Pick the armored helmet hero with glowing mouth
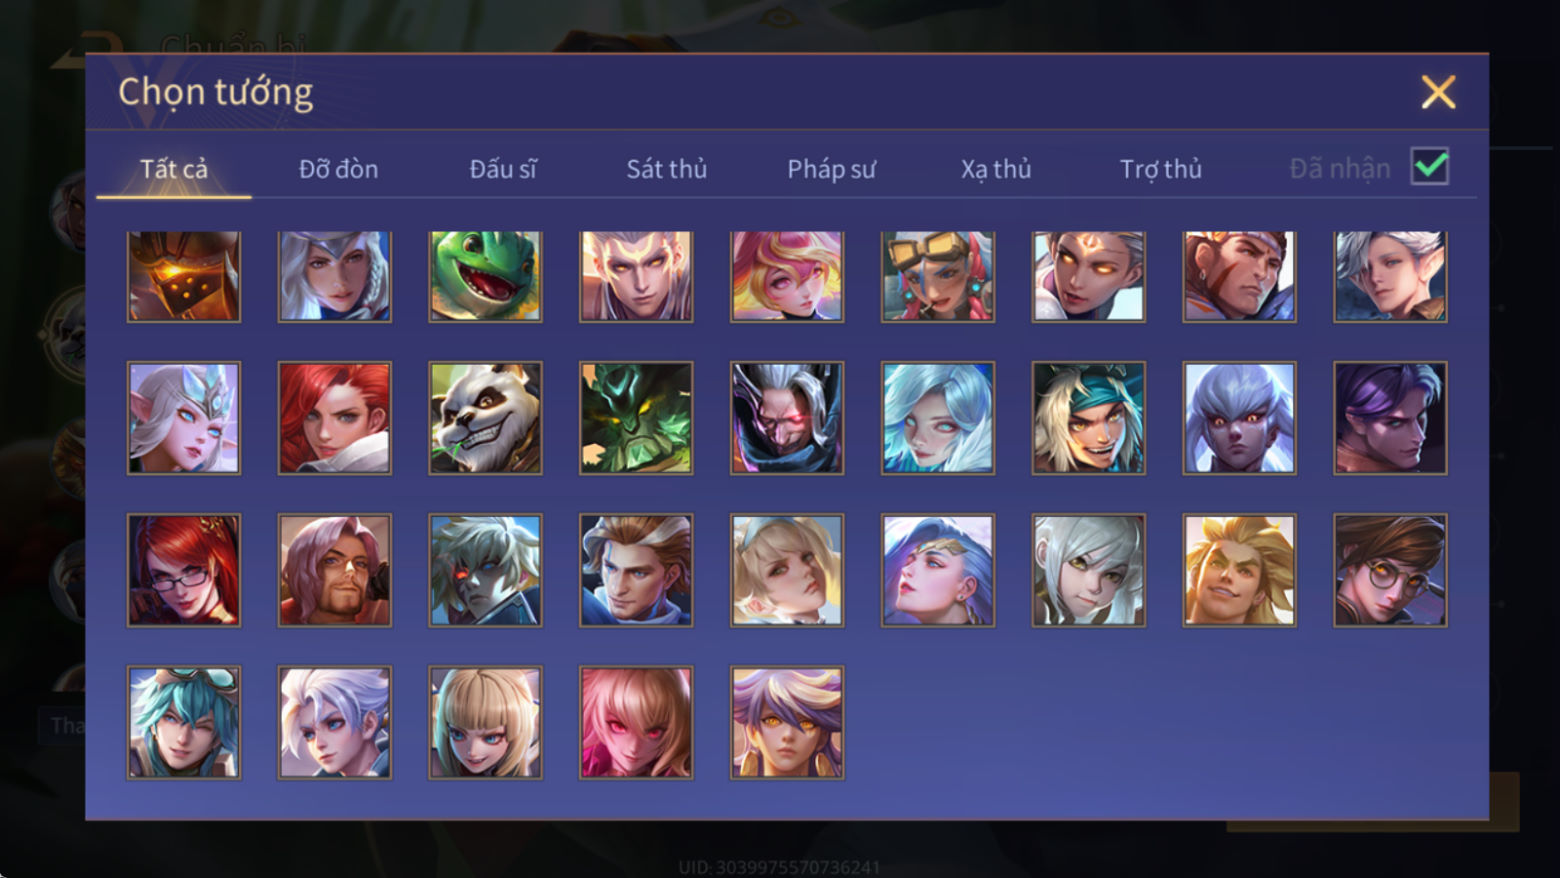 tap(184, 276)
